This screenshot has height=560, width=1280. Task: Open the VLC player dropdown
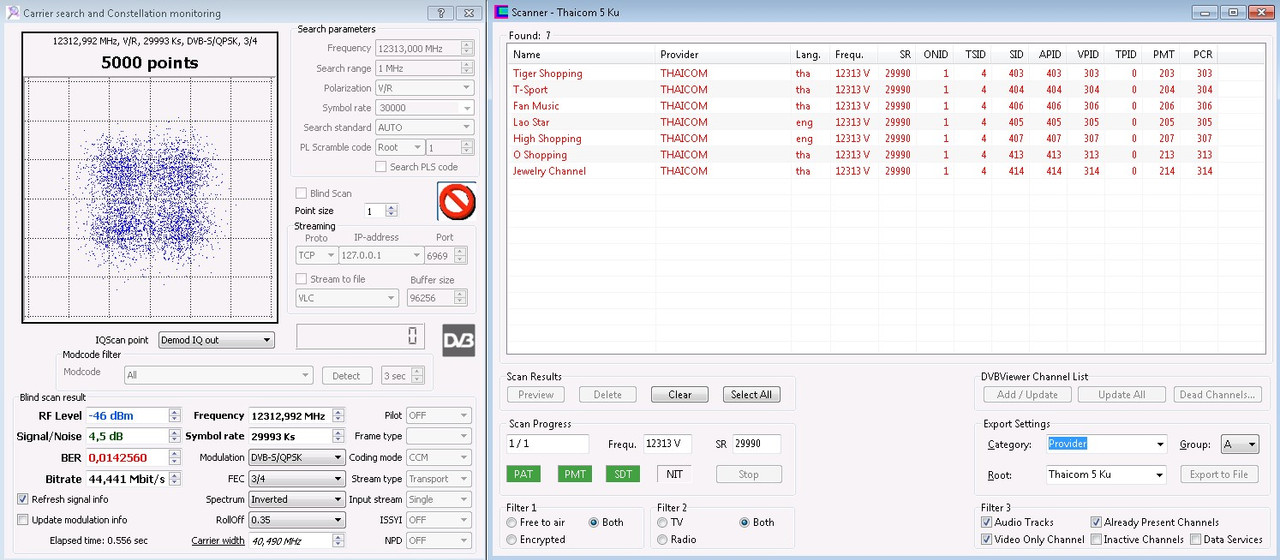(347, 298)
